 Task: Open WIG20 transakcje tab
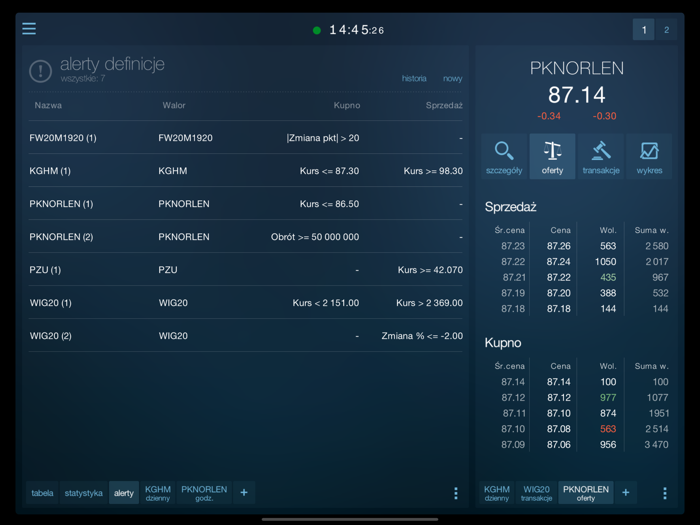[x=536, y=493]
